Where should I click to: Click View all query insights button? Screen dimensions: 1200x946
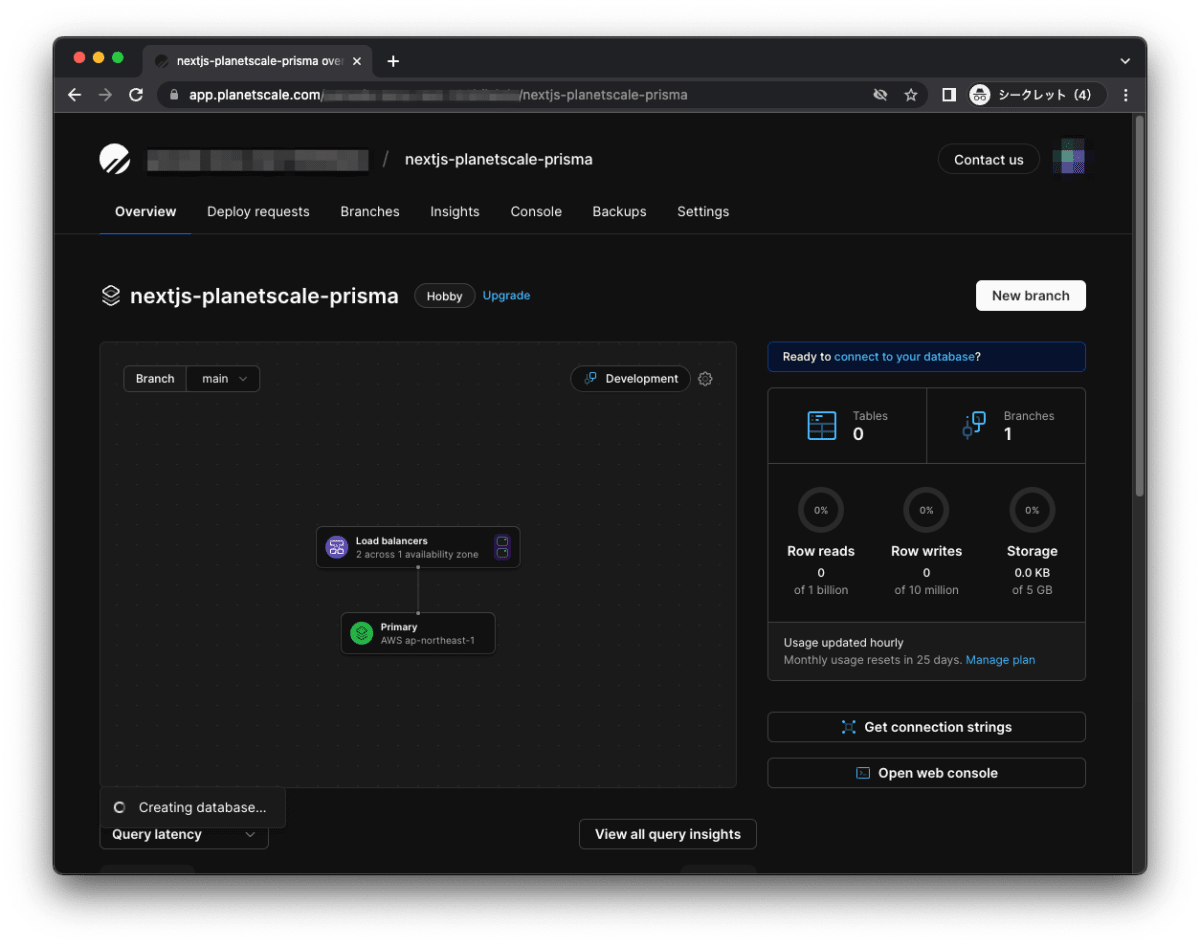tap(668, 834)
